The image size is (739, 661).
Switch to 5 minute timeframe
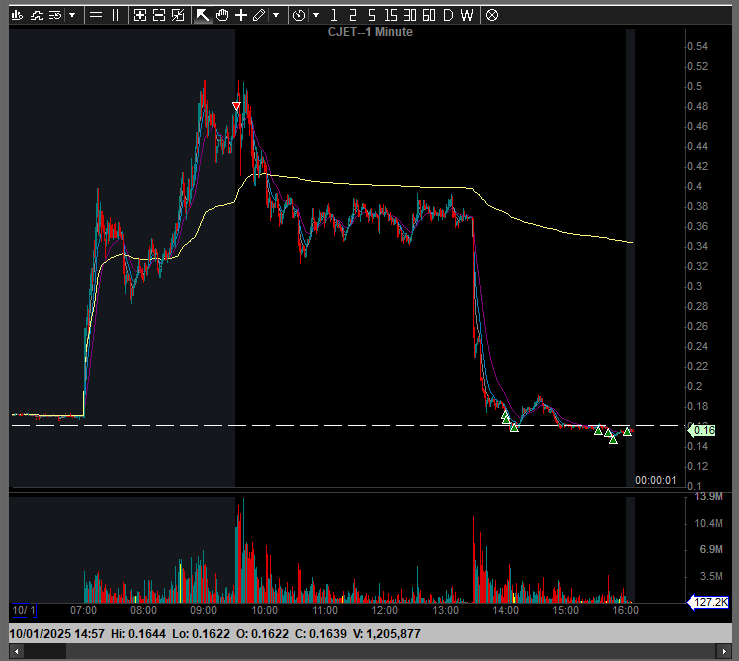pos(372,16)
